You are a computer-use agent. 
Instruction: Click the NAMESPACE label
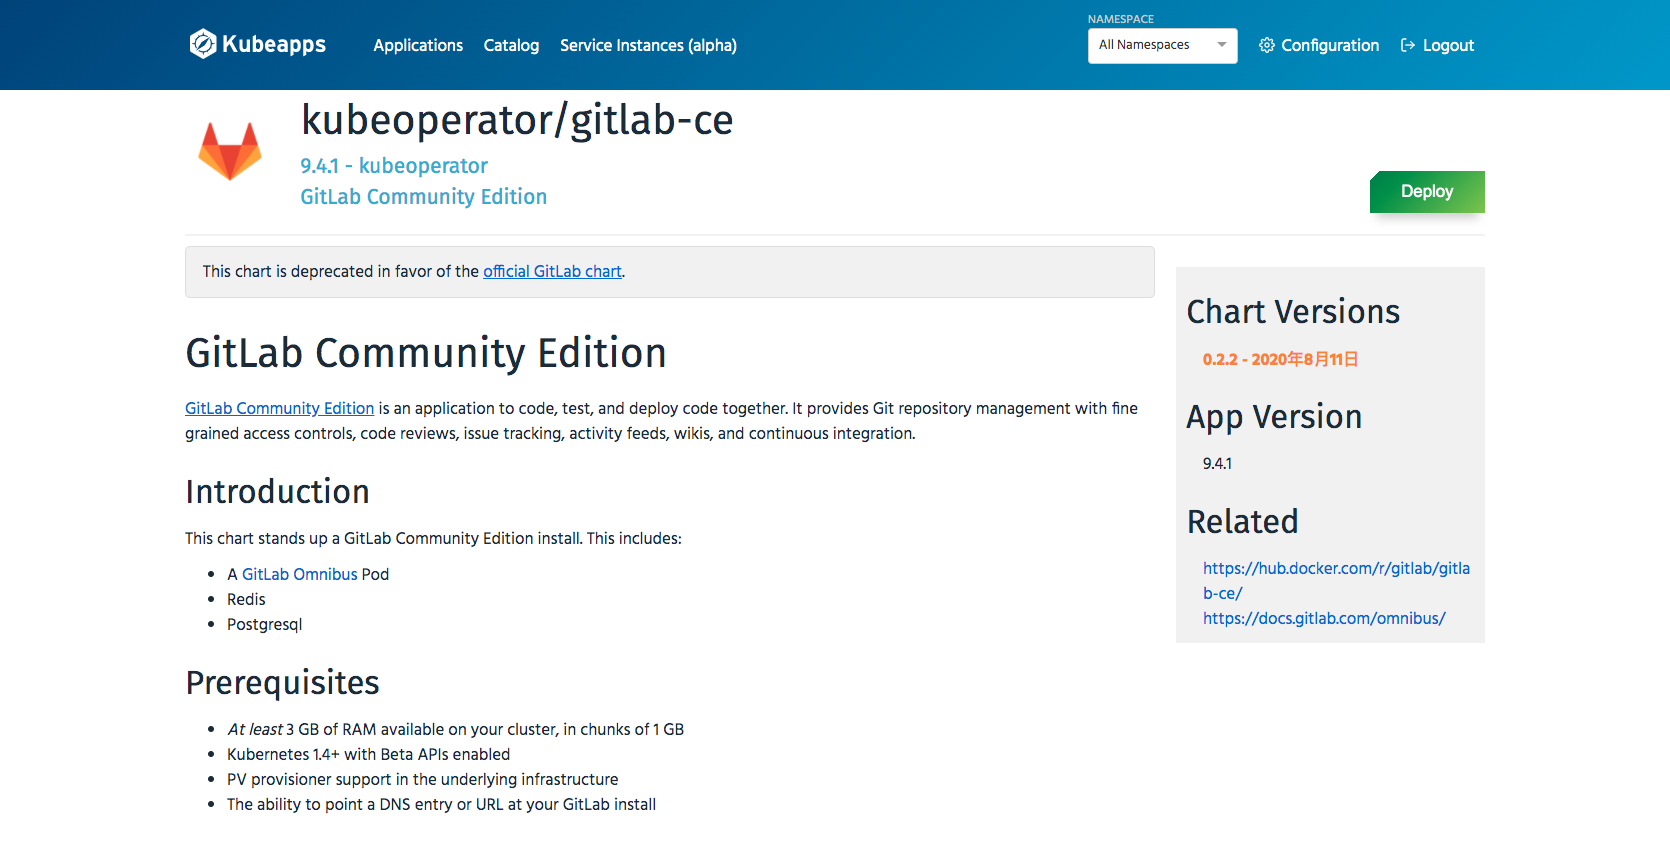[1121, 19]
